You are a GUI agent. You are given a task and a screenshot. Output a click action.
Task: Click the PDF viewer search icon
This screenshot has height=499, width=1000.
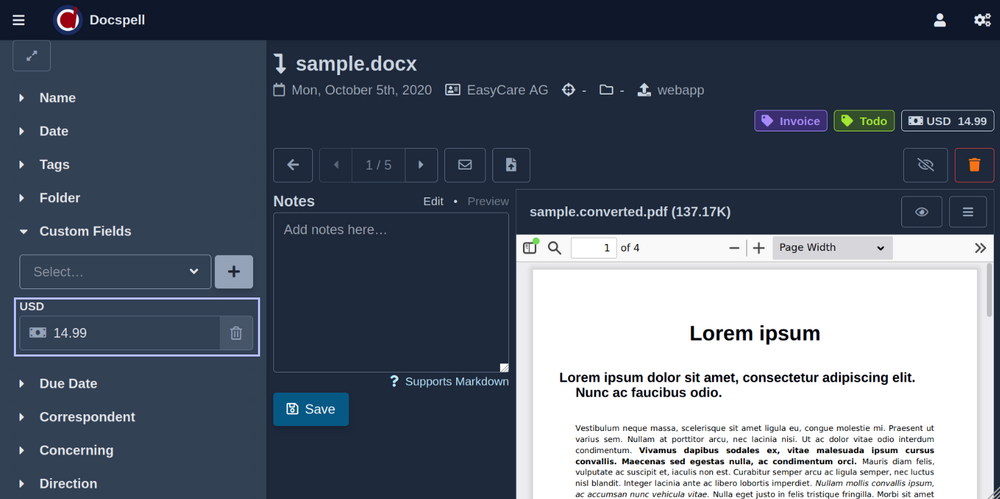coord(555,248)
